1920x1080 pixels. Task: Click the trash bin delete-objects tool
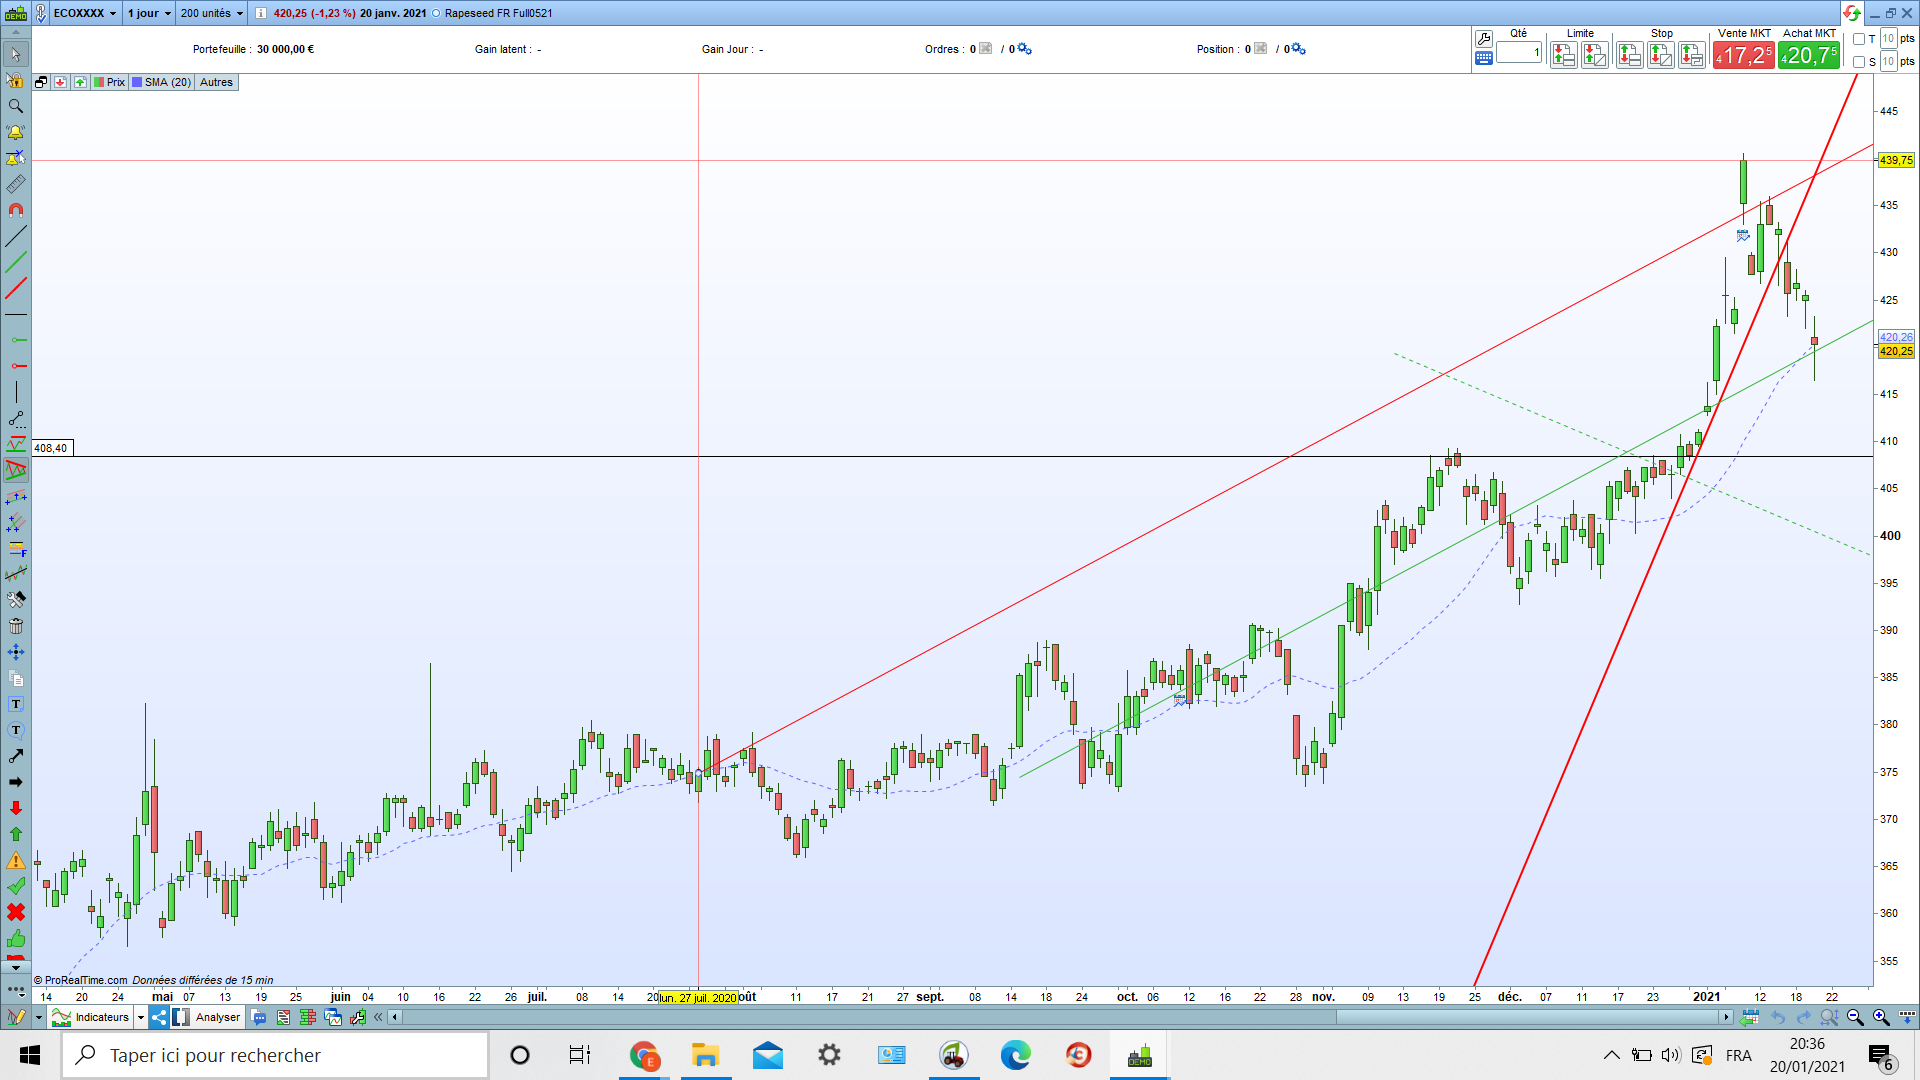point(15,626)
